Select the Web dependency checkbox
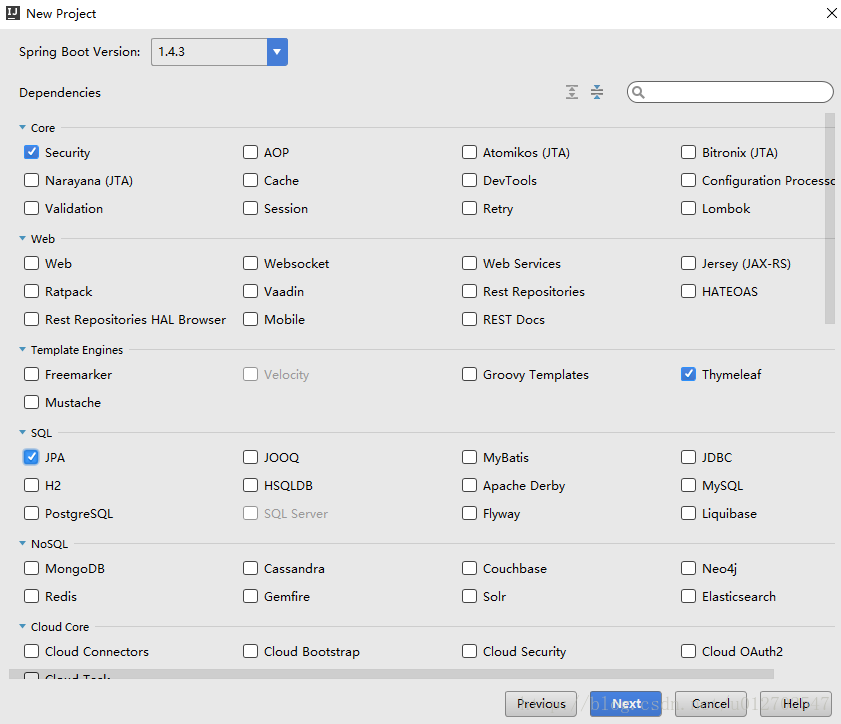Viewport: 841px width, 724px height. coord(32,263)
